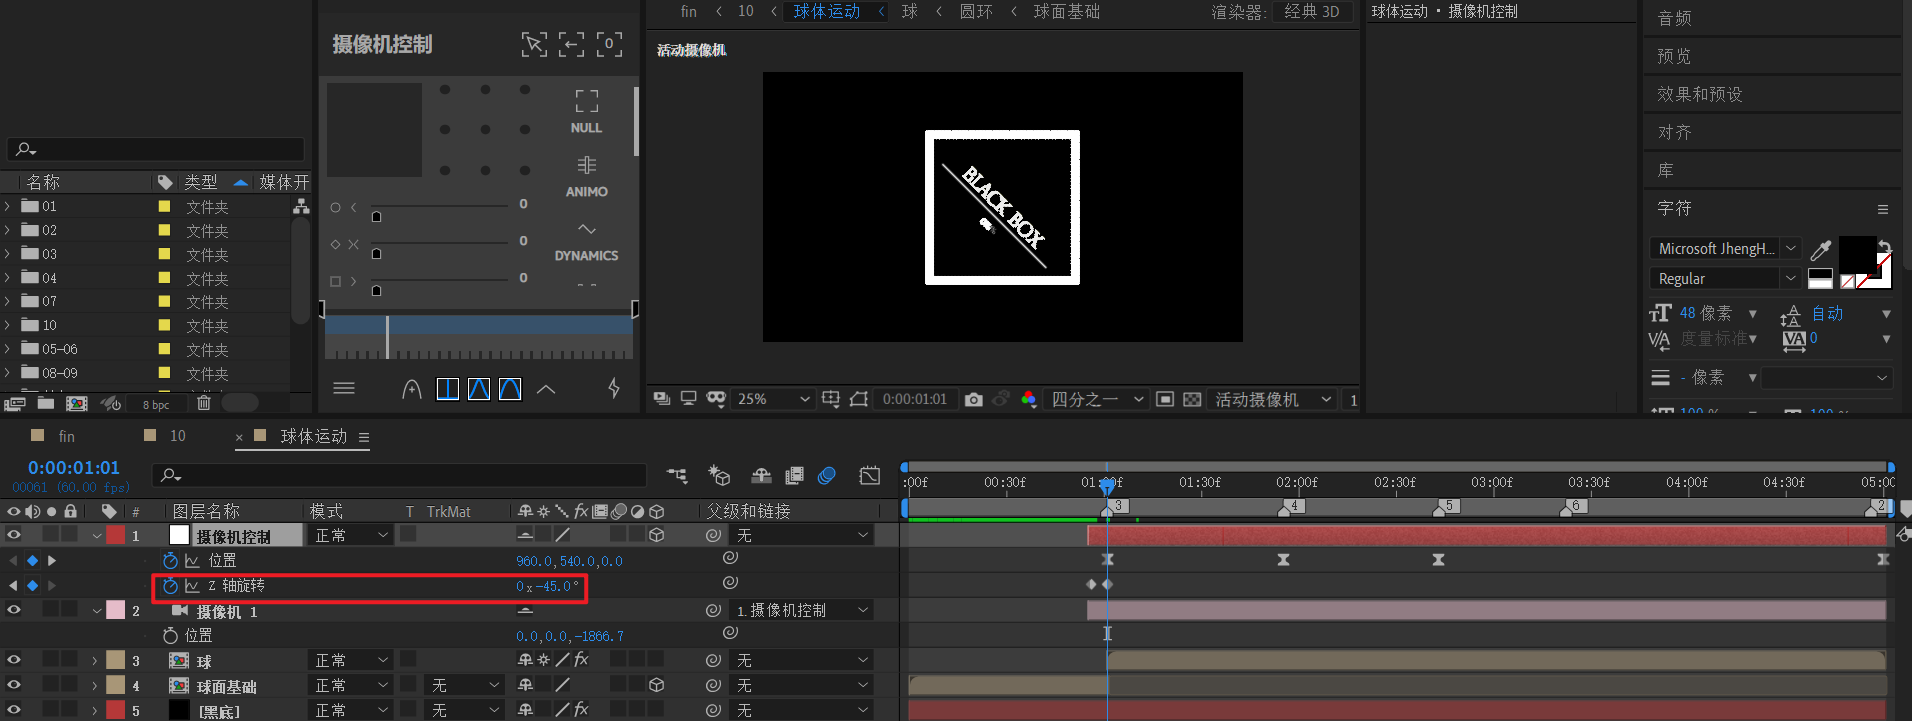Switch to the fin timeline tab
Viewport: 1912px width, 721px height.
66,436
